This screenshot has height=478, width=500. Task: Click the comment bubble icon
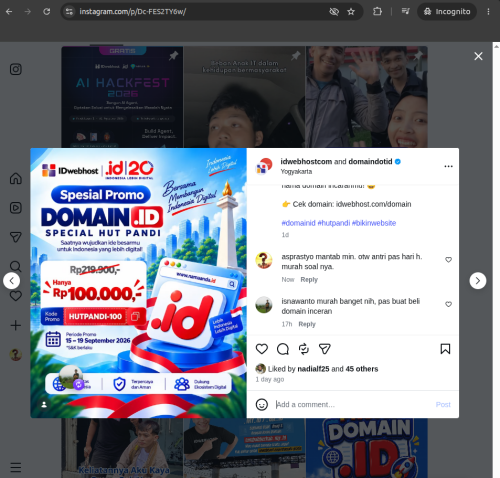click(x=283, y=349)
